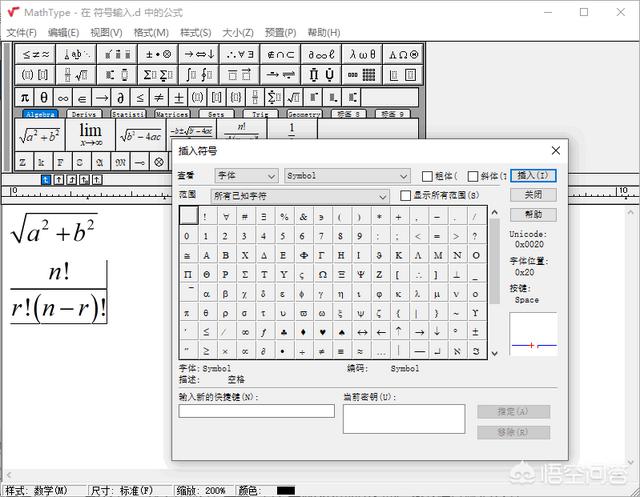Expand the range 所有已知字符 dropdown

(x=300, y=196)
